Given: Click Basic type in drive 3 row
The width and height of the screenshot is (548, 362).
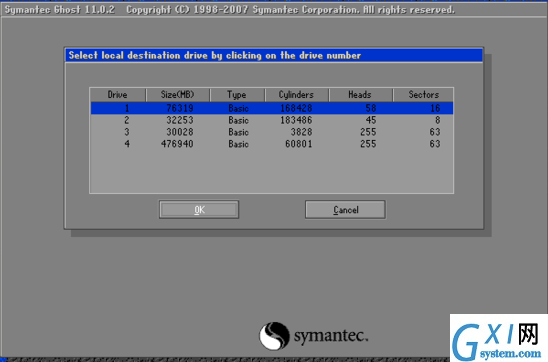Looking at the screenshot, I should (x=238, y=132).
